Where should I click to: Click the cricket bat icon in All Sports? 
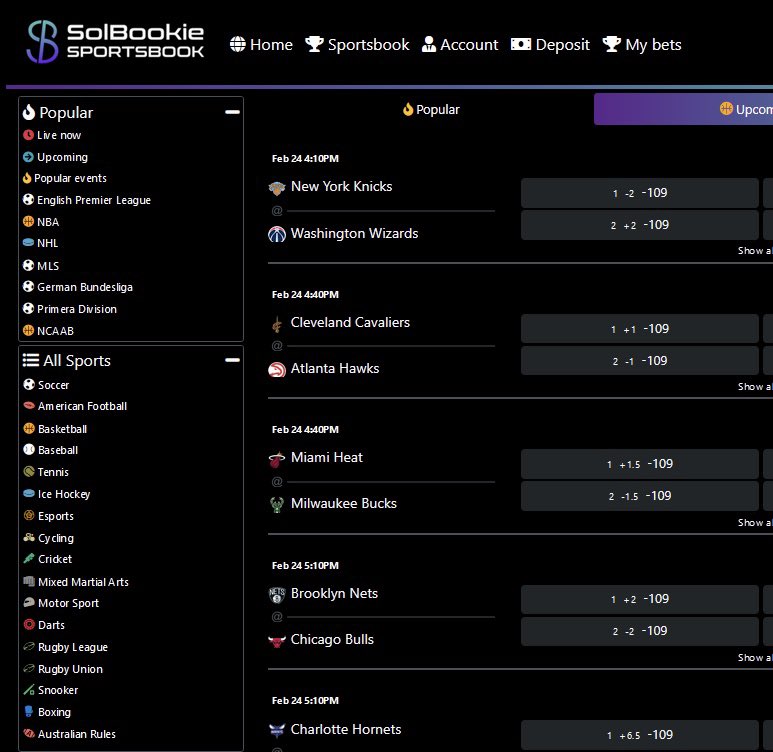pos(29,559)
